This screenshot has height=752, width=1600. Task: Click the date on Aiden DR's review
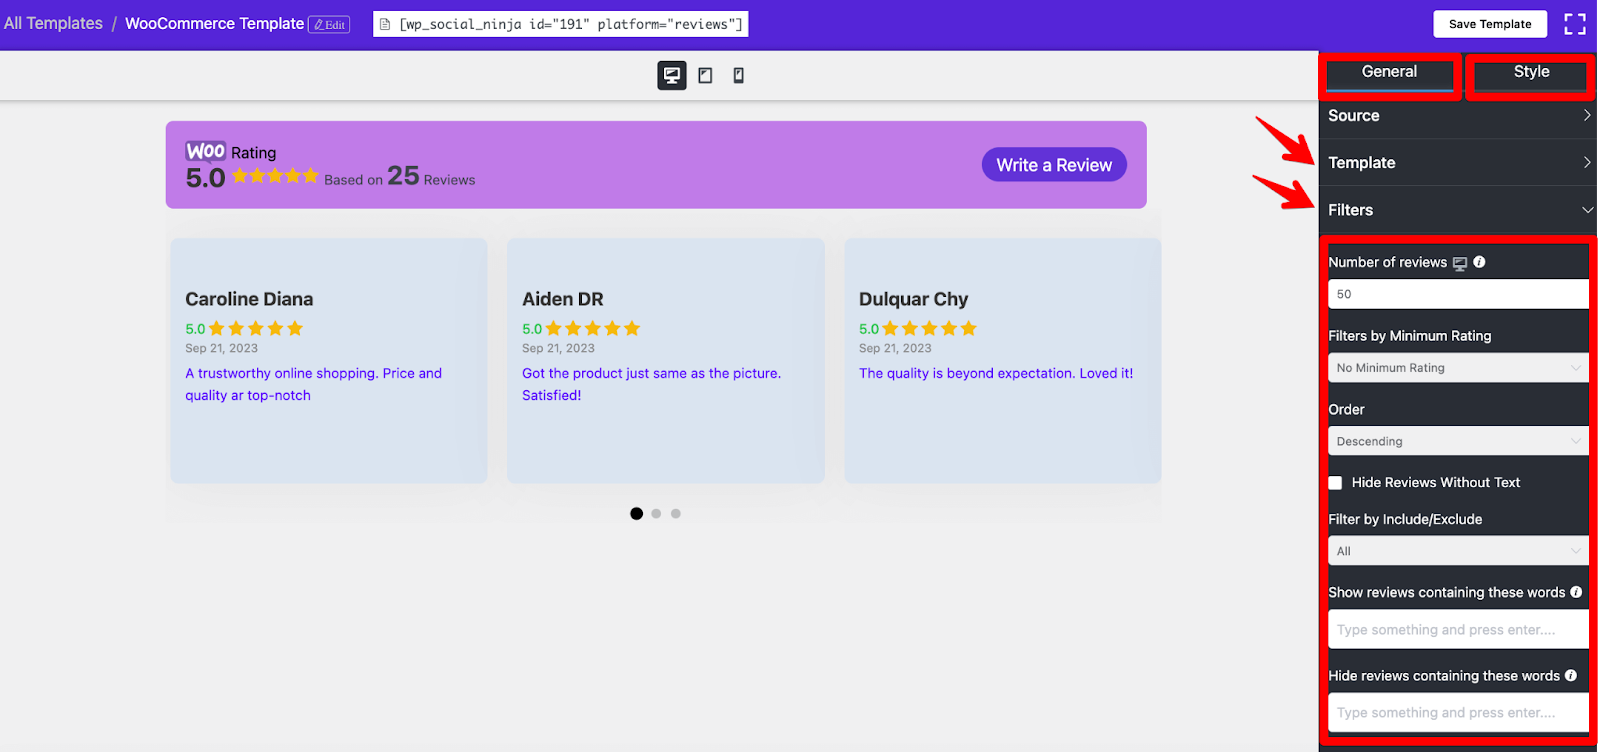558,349
